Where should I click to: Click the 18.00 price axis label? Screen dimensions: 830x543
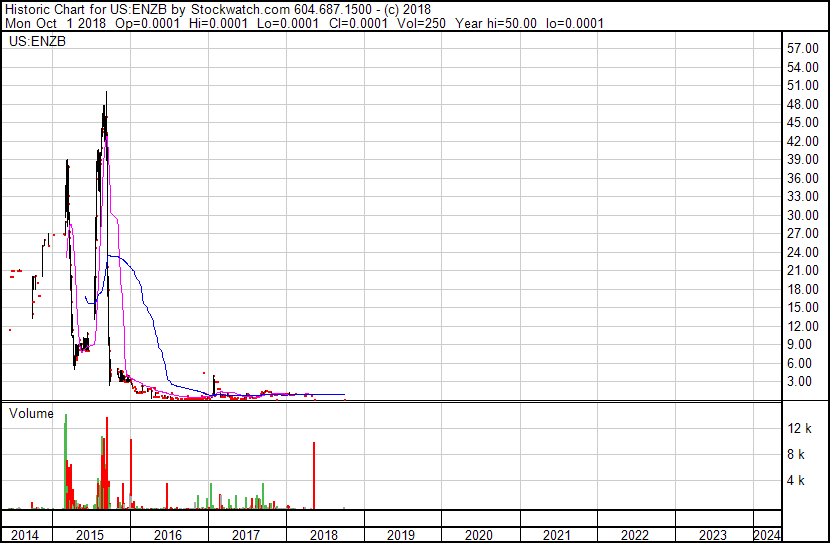[803, 289]
